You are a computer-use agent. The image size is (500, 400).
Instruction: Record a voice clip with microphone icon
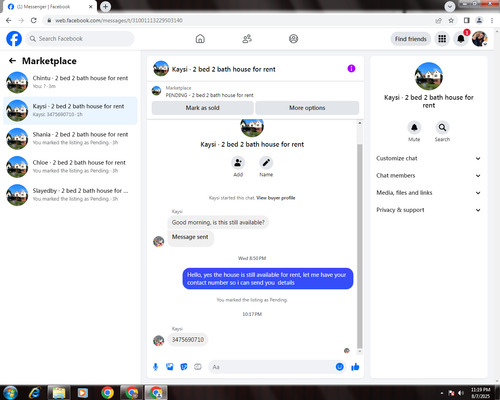coord(155,367)
